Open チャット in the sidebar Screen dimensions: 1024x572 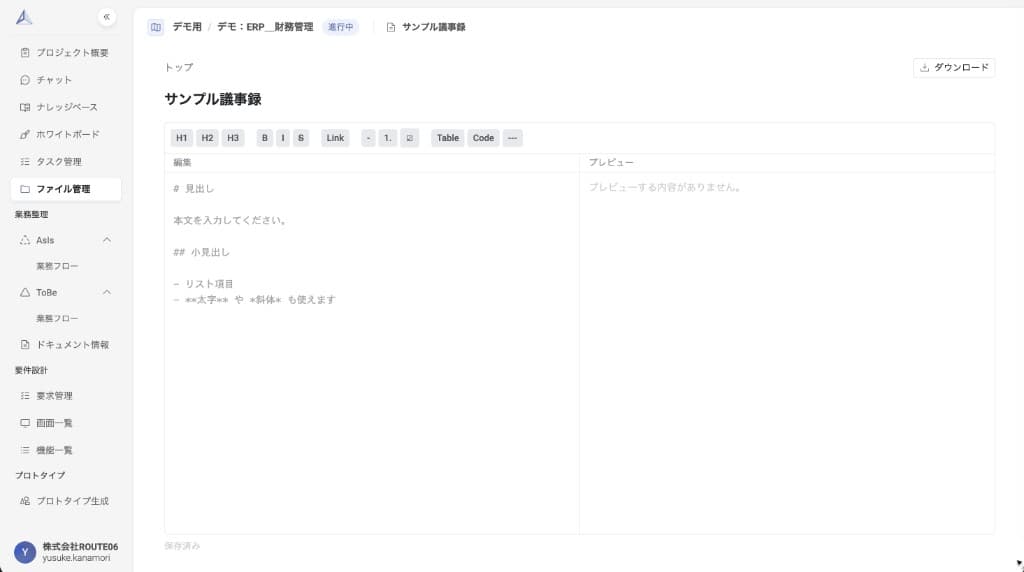pyautogui.click(x=66, y=80)
